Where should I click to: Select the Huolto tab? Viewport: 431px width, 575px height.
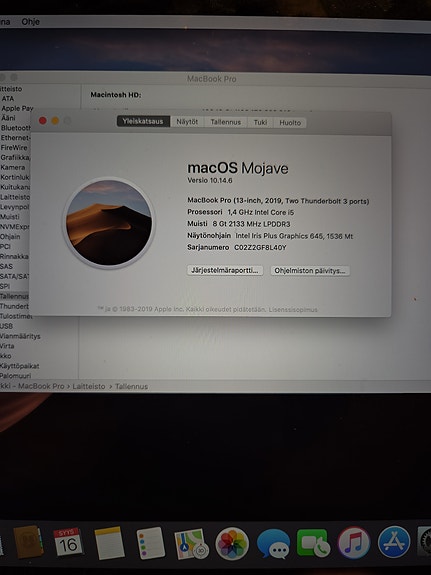click(290, 123)
